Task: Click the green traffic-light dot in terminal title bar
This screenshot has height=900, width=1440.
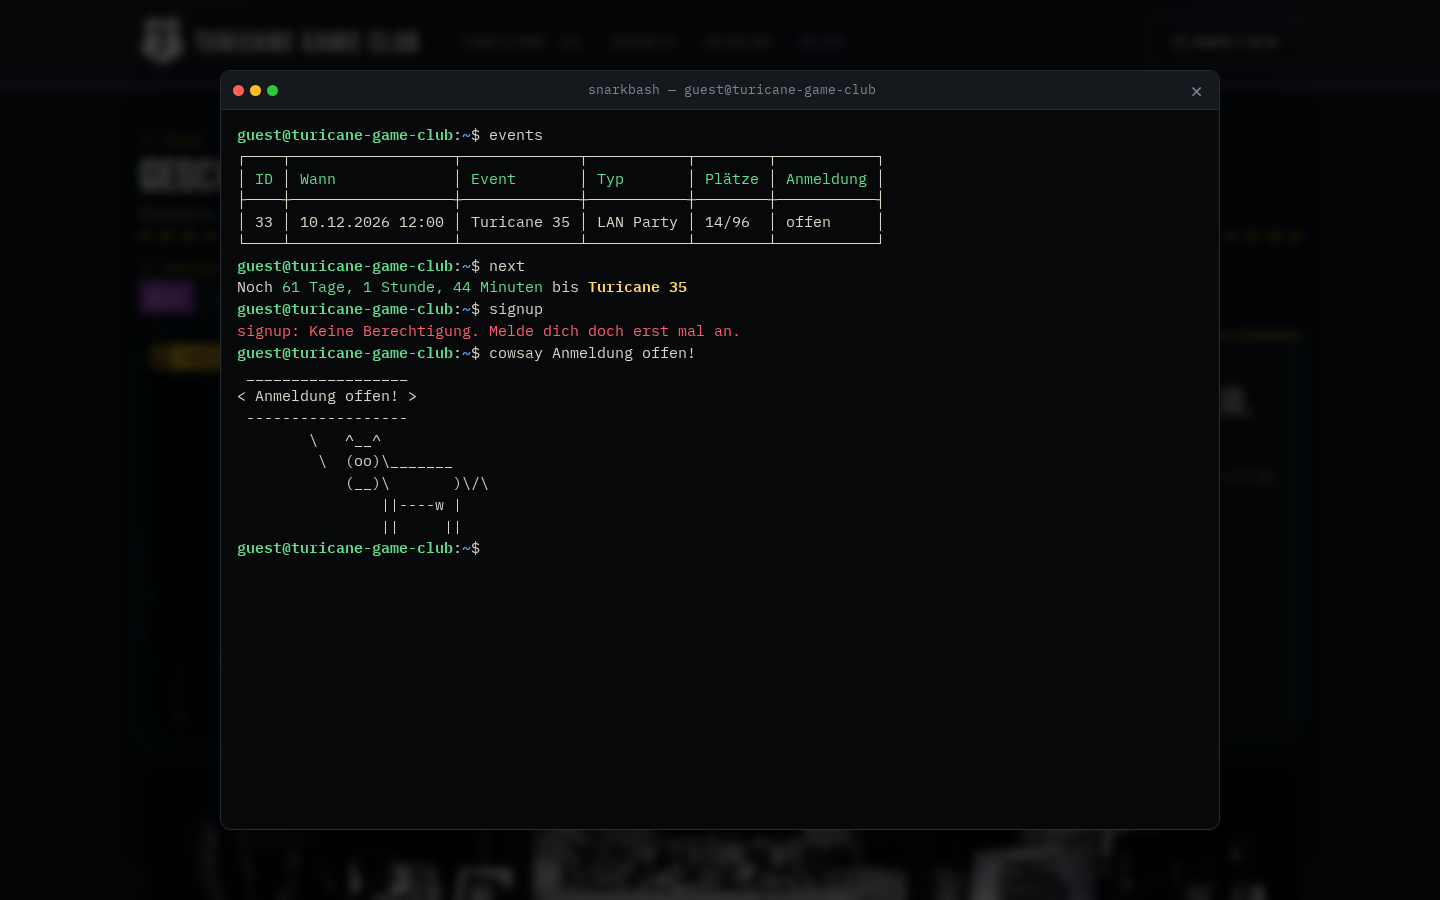Action: [272, 90]
